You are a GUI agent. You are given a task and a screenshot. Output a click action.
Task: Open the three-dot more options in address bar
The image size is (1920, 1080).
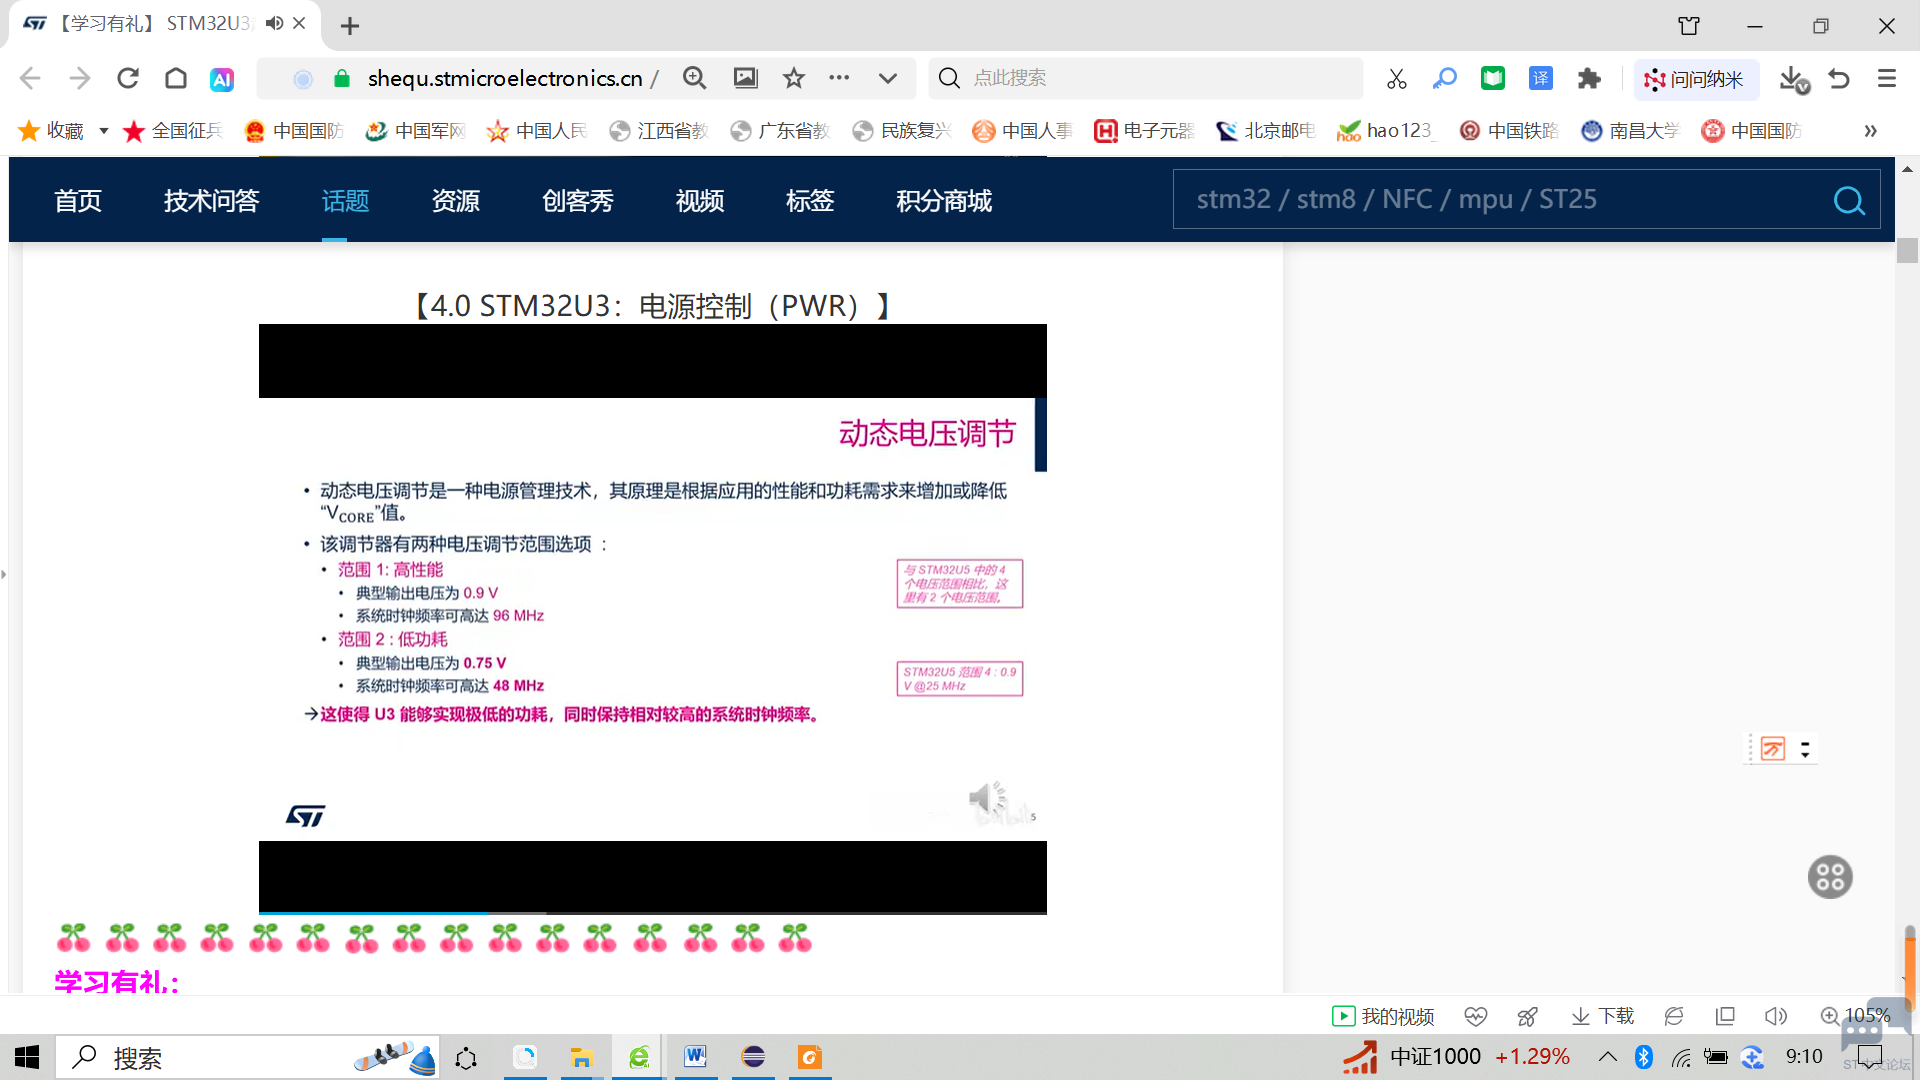(x=839, y=78)
